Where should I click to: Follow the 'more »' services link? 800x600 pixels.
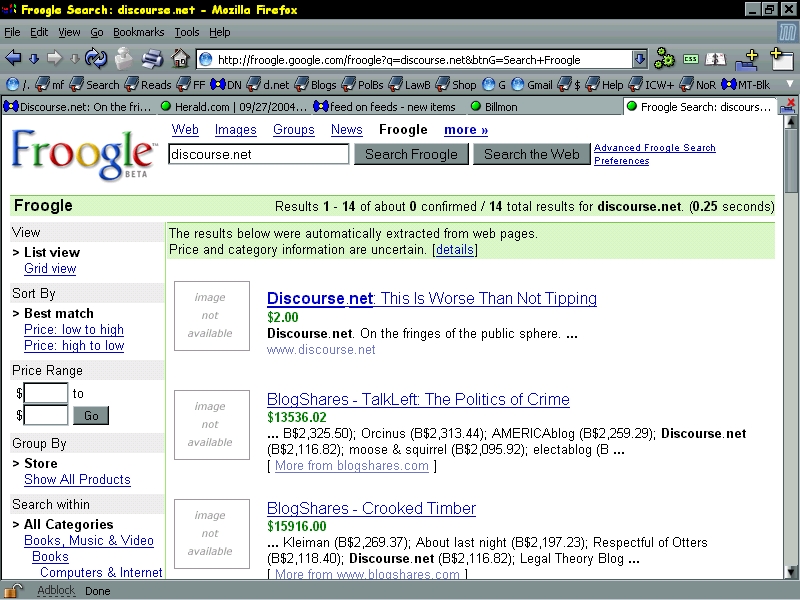(466, 130)
